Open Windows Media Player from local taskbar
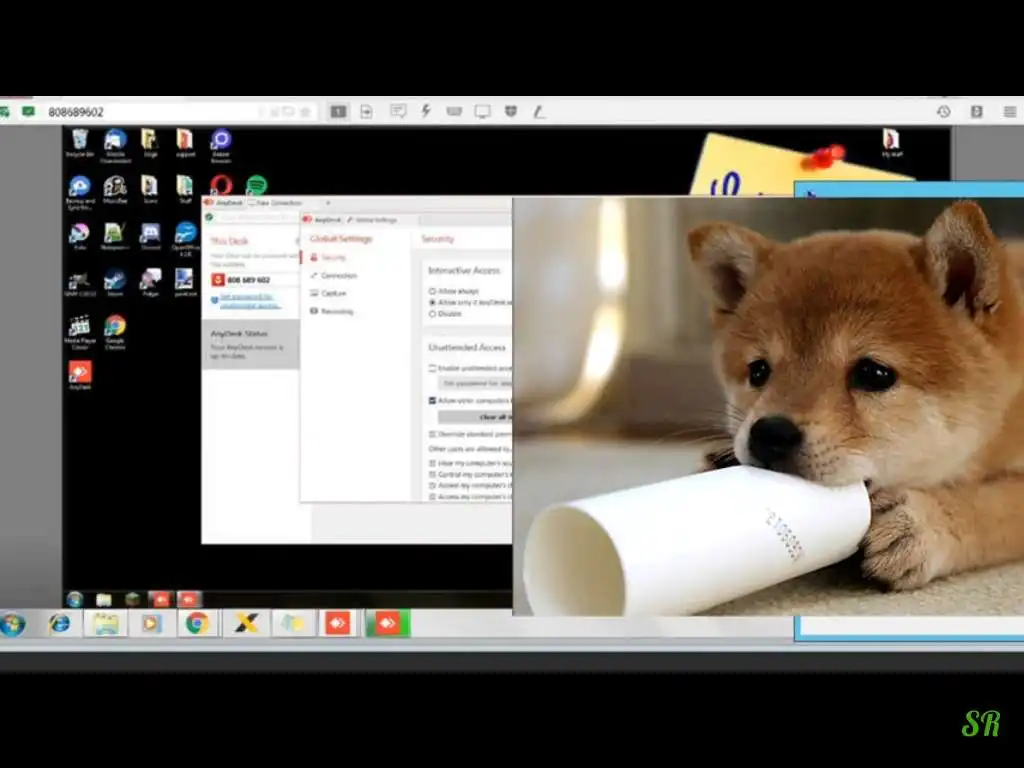Image resolution: width=1024 pixels, height=768 pixels. [x=150, y=624]
